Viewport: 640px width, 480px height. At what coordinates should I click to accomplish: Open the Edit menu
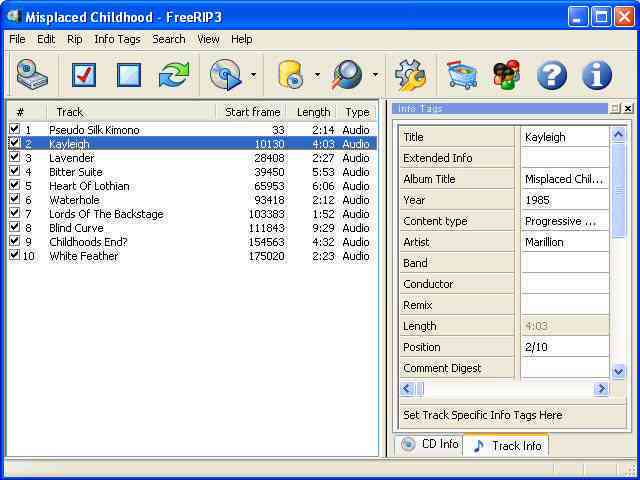coord(46,39)
